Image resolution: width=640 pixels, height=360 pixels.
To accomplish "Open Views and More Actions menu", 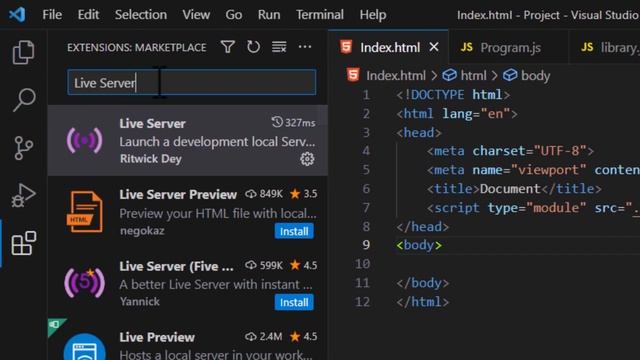I will click(305, 47).
